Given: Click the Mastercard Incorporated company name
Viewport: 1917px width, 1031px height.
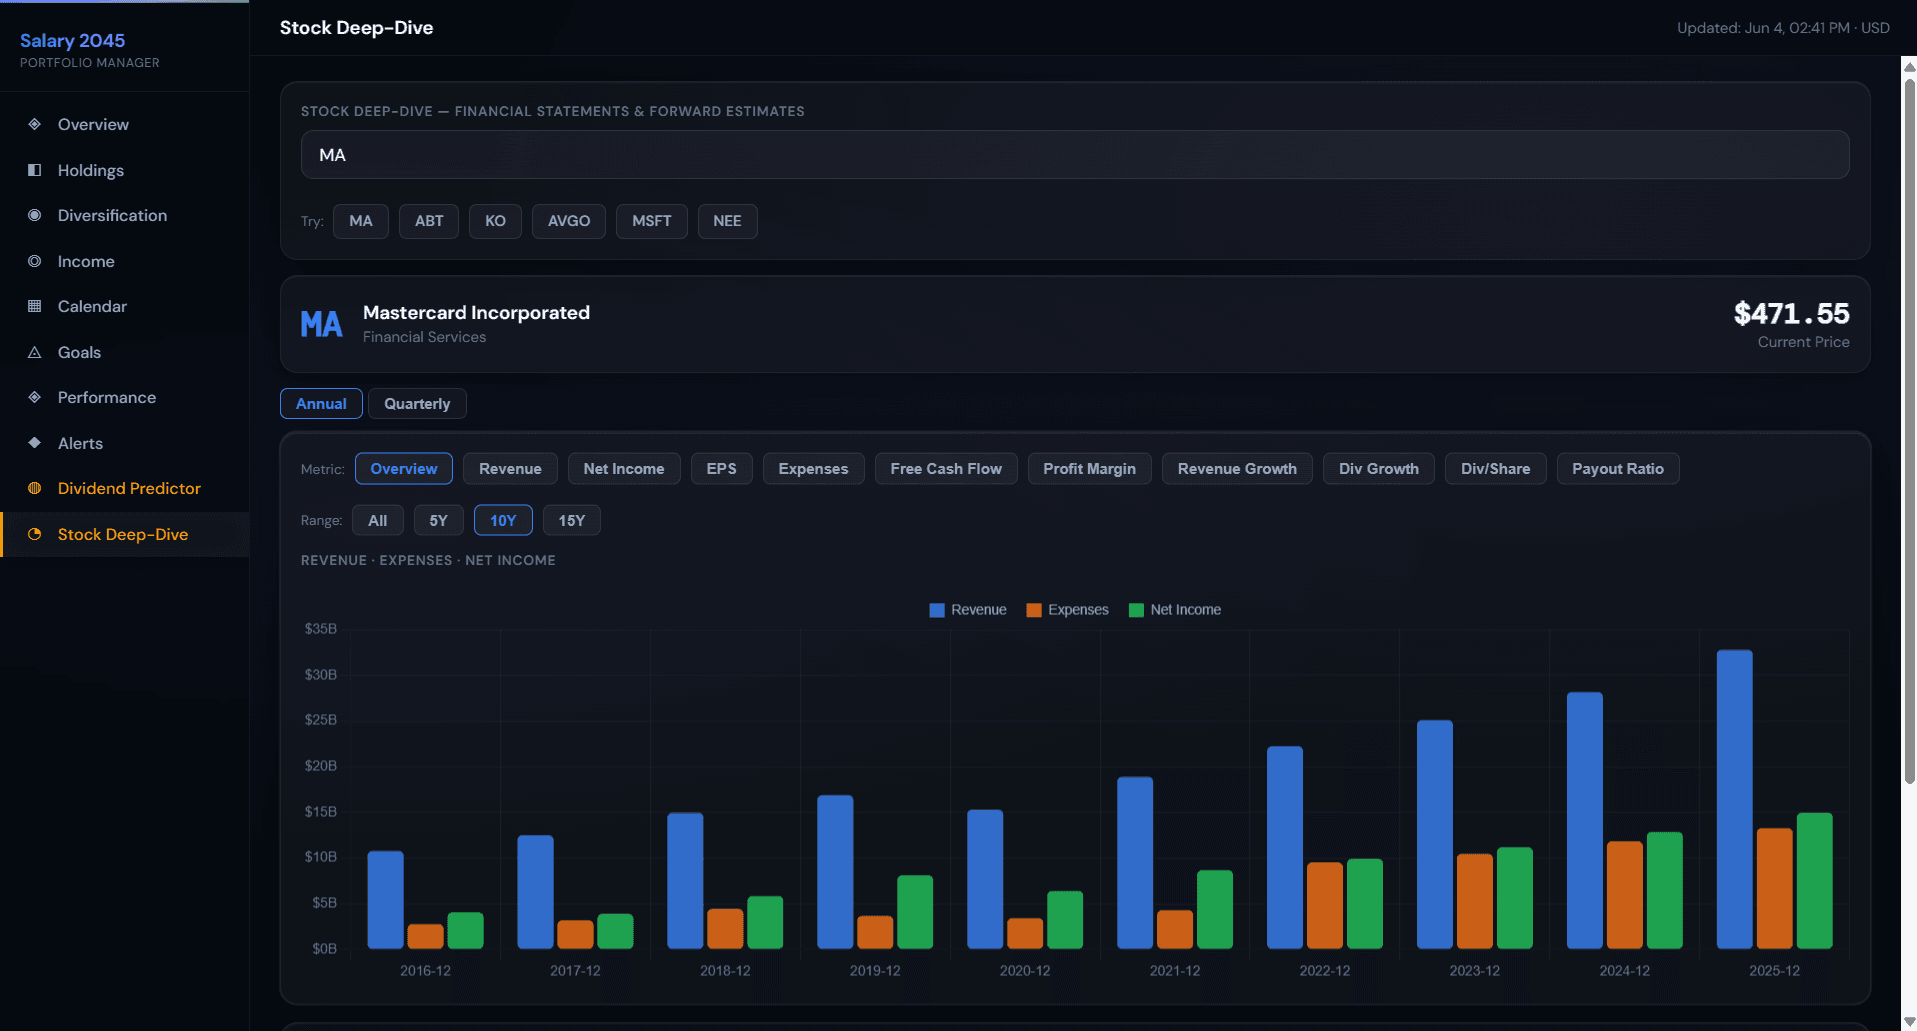Looking at the screenshot, I should coord(476,313).
